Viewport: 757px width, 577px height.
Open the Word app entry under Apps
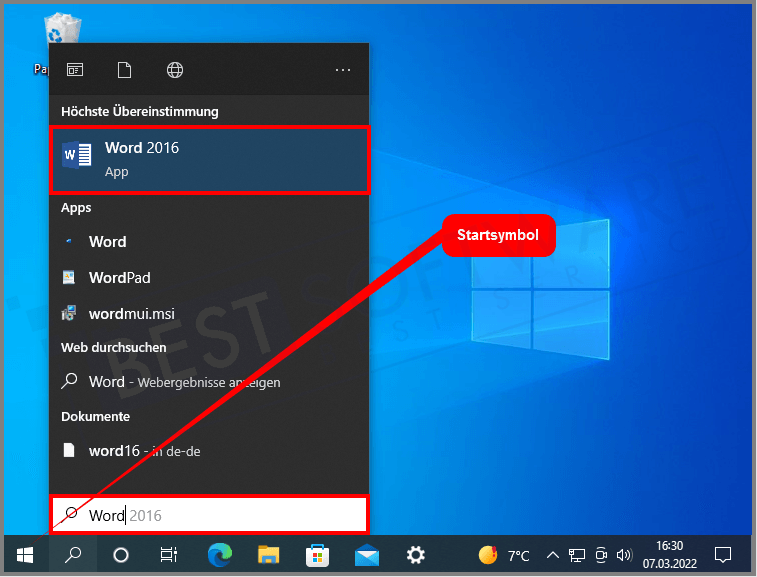107,241
